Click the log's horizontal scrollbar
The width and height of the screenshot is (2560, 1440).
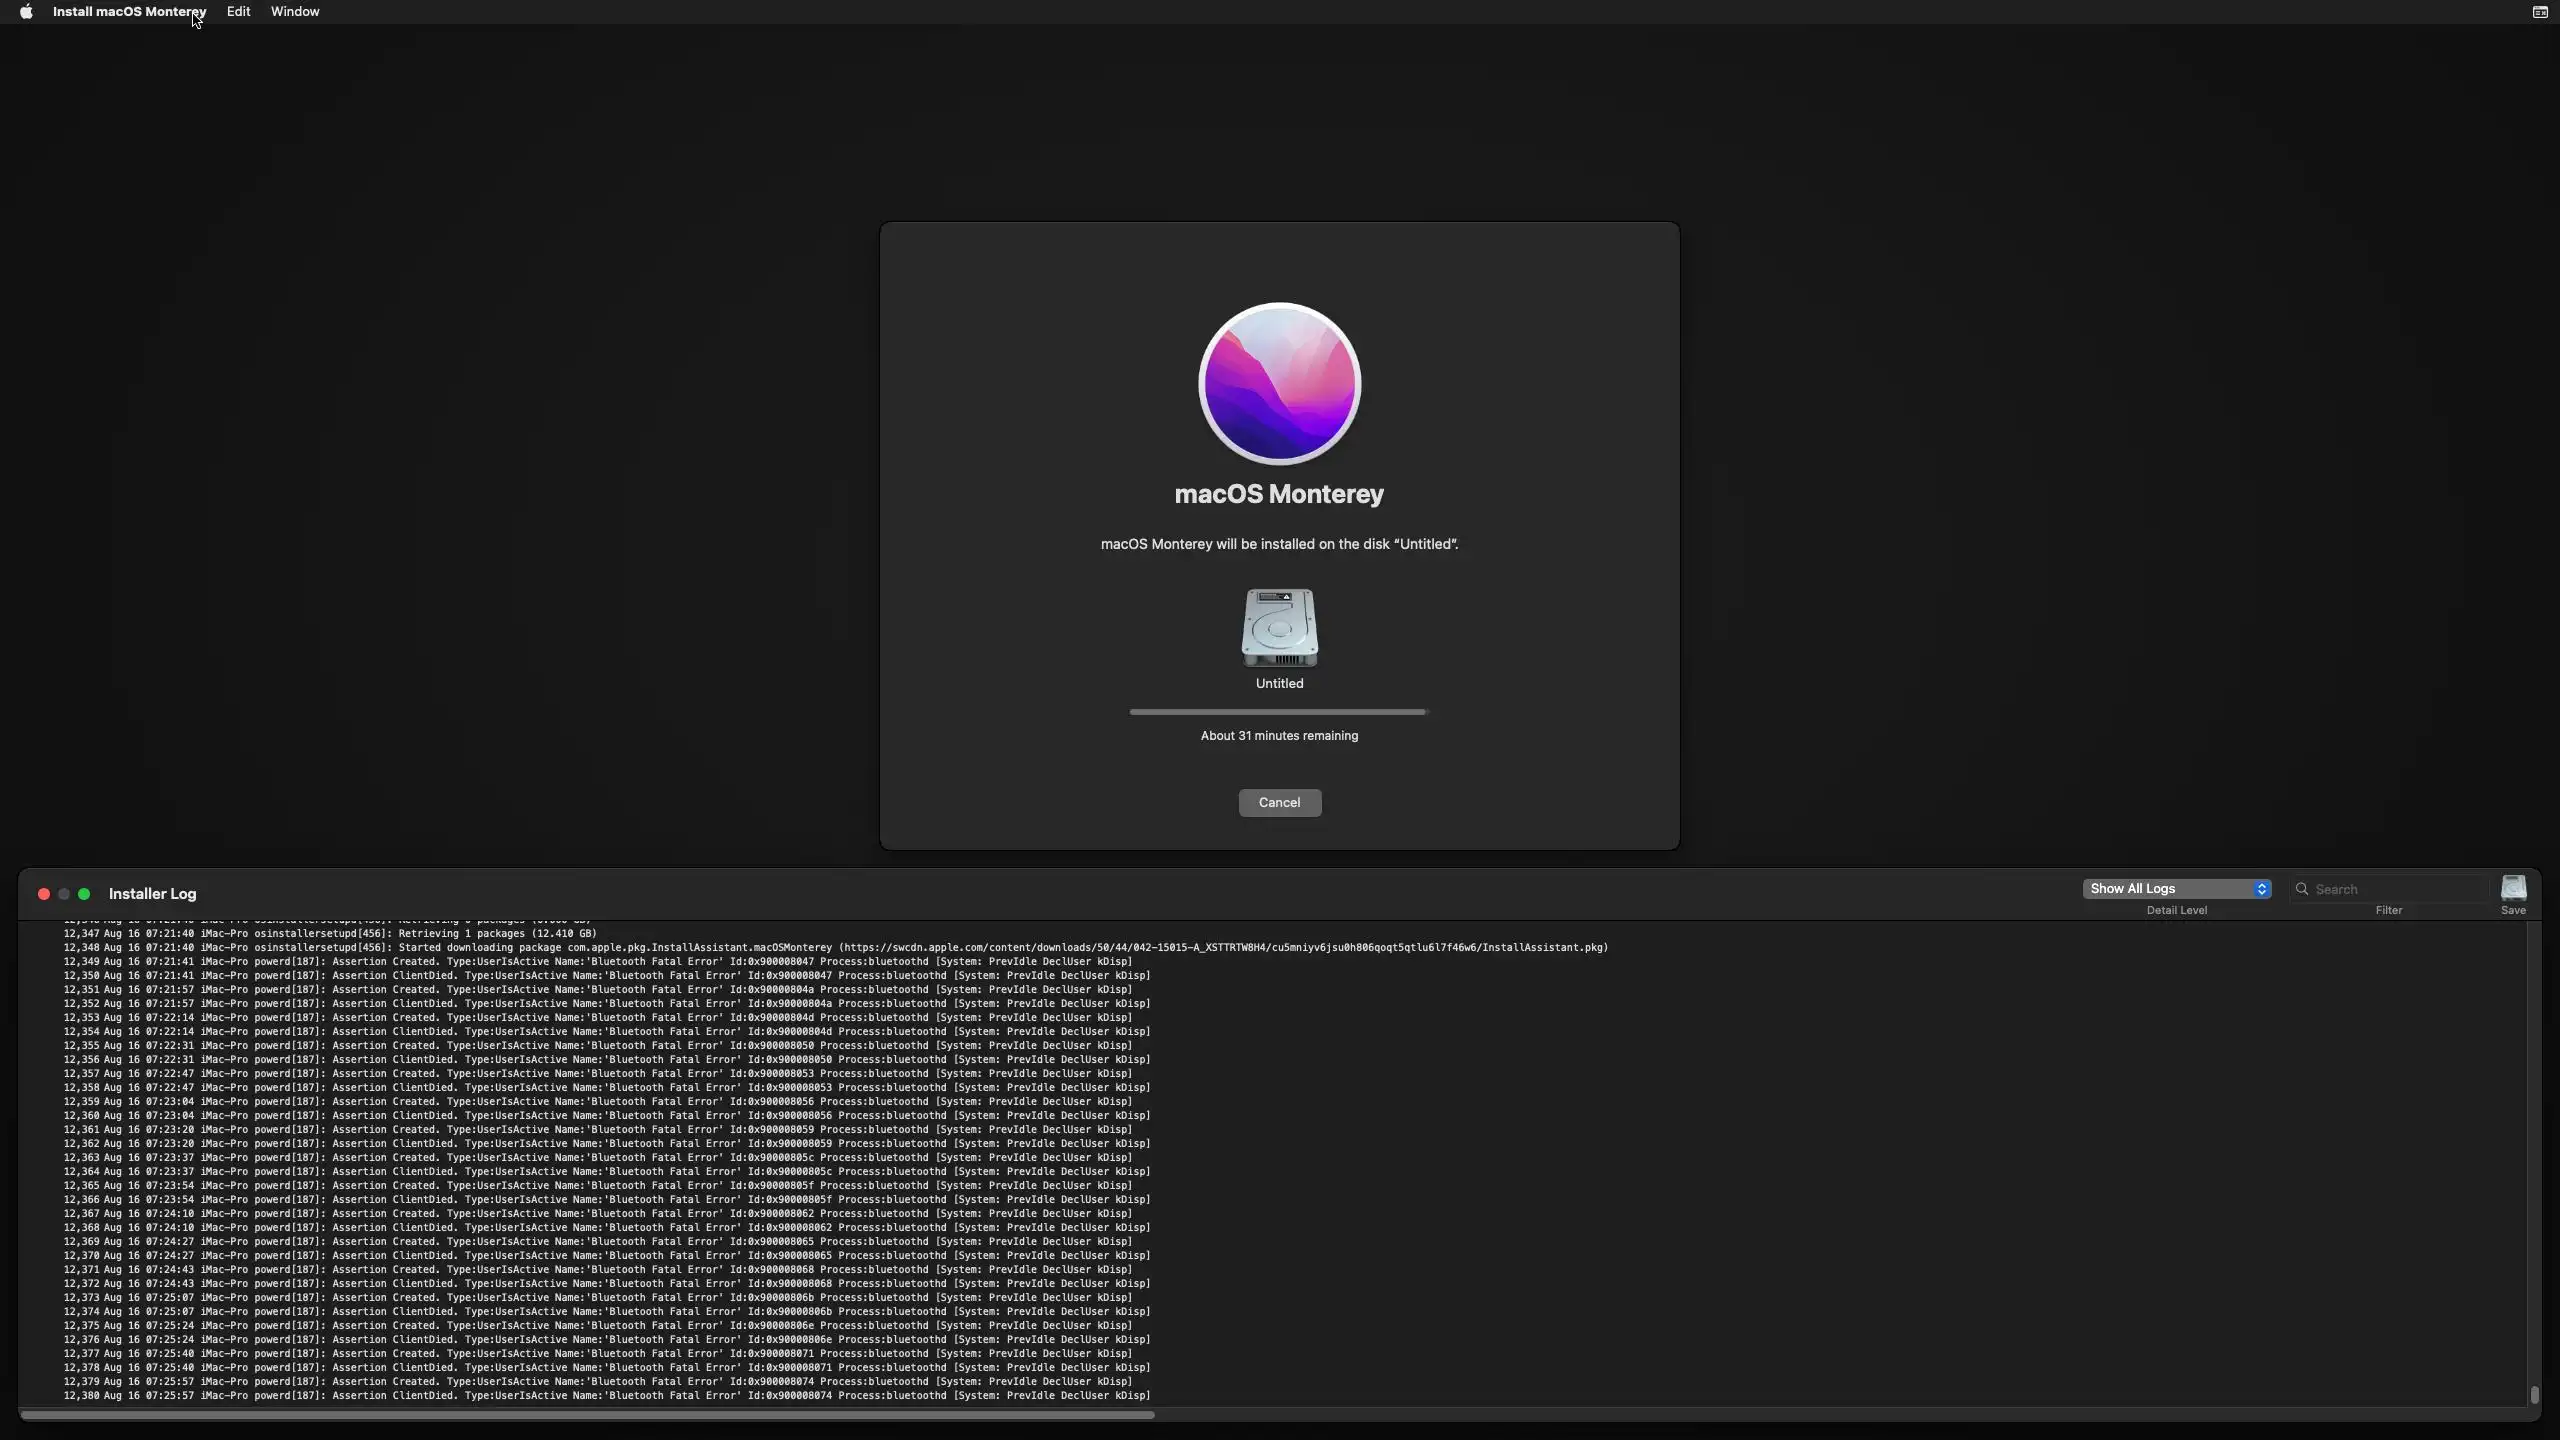588,1415
